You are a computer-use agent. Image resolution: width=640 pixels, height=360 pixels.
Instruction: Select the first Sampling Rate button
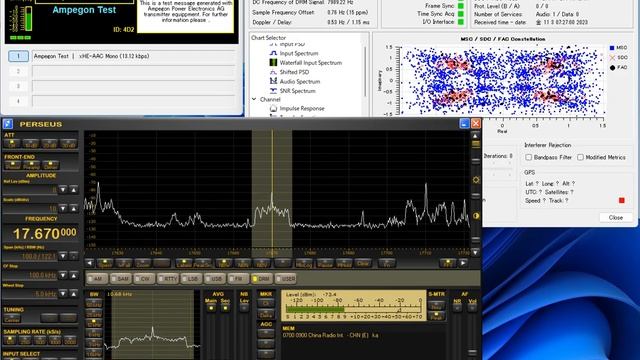(x=10, y=340)
